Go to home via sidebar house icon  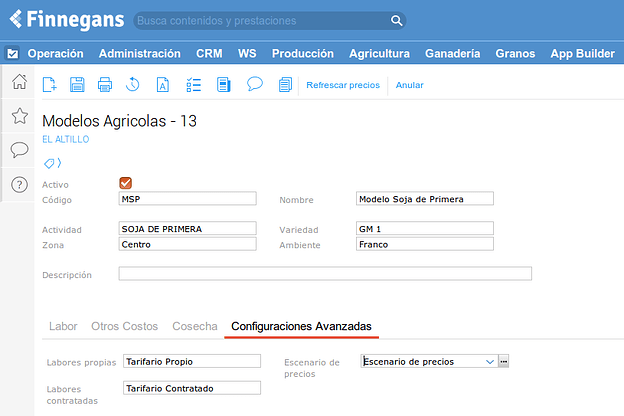coord(19,82)
